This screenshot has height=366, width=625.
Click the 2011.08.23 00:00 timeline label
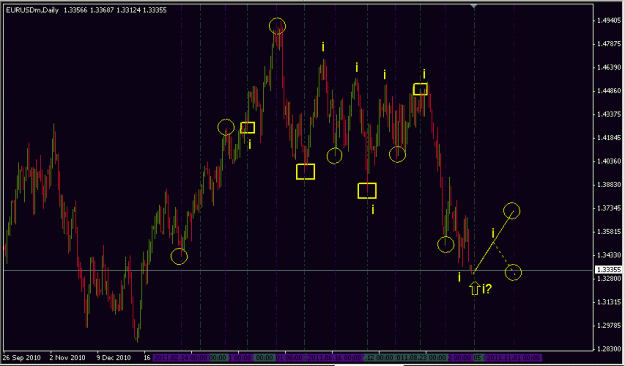420,358
